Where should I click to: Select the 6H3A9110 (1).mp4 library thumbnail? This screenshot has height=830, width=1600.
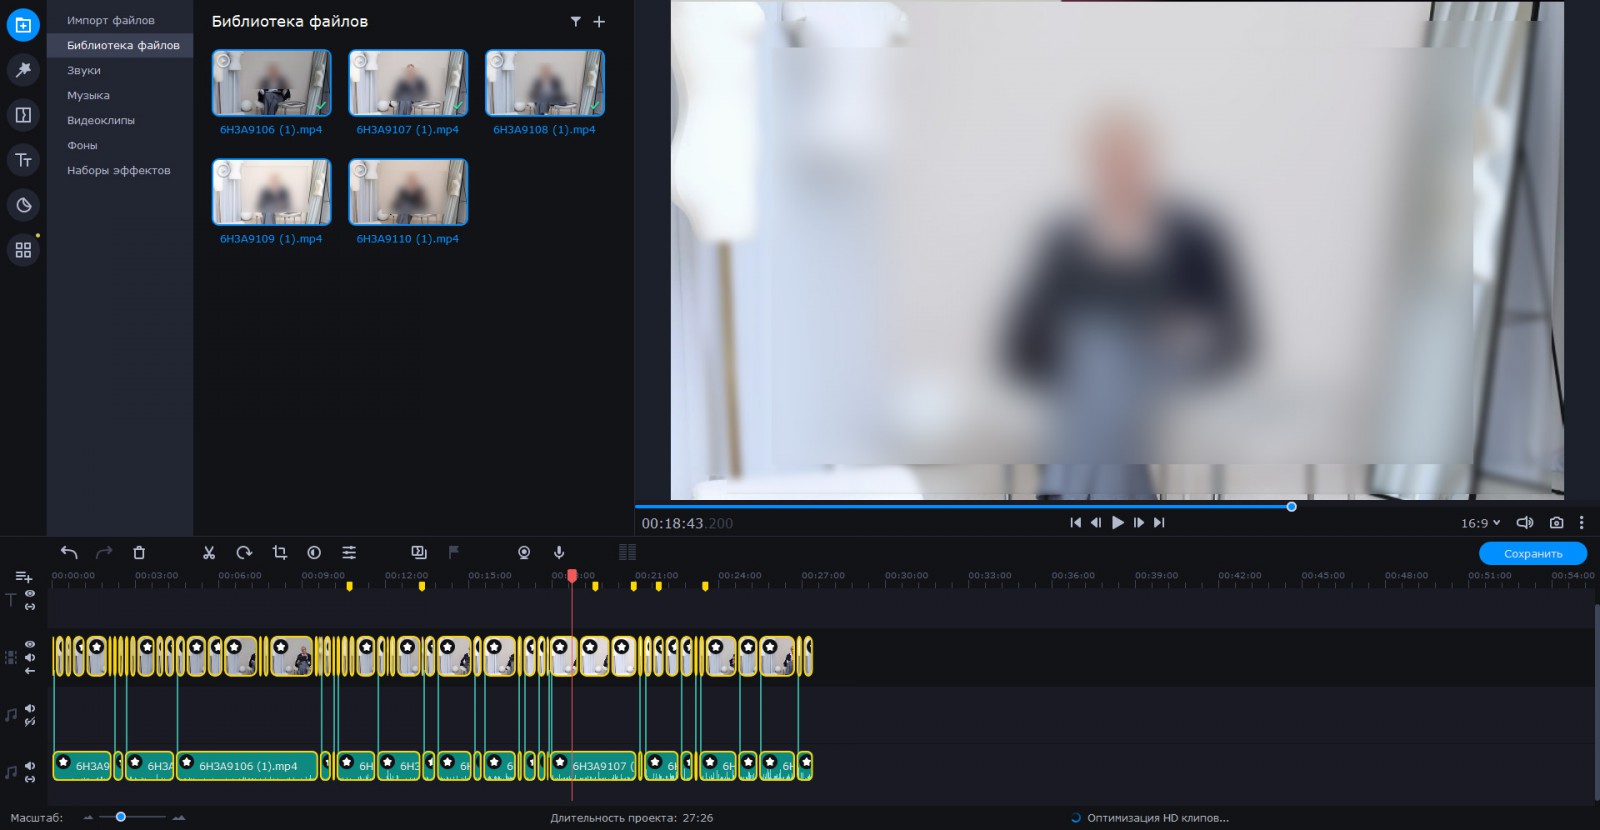tap(408, 192)
